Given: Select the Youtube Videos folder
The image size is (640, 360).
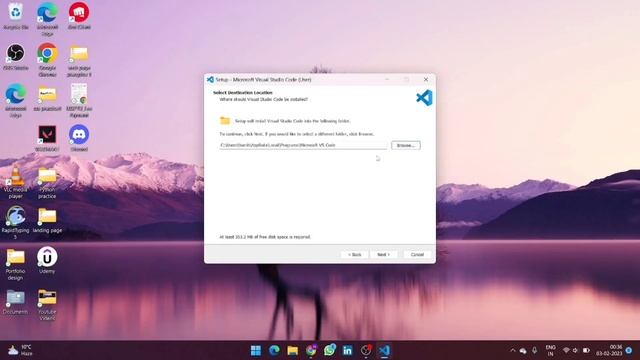Looking at the screenshot, I should (x=47, y=304).
